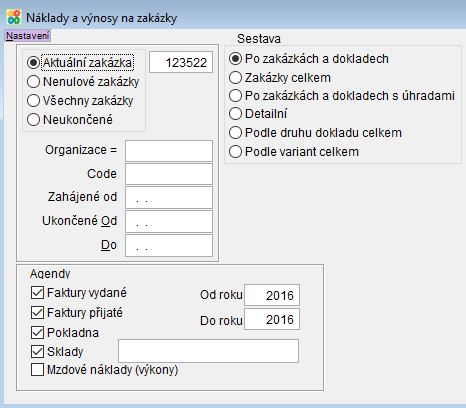Focus the Organizace input field

(x=169, y=151)
